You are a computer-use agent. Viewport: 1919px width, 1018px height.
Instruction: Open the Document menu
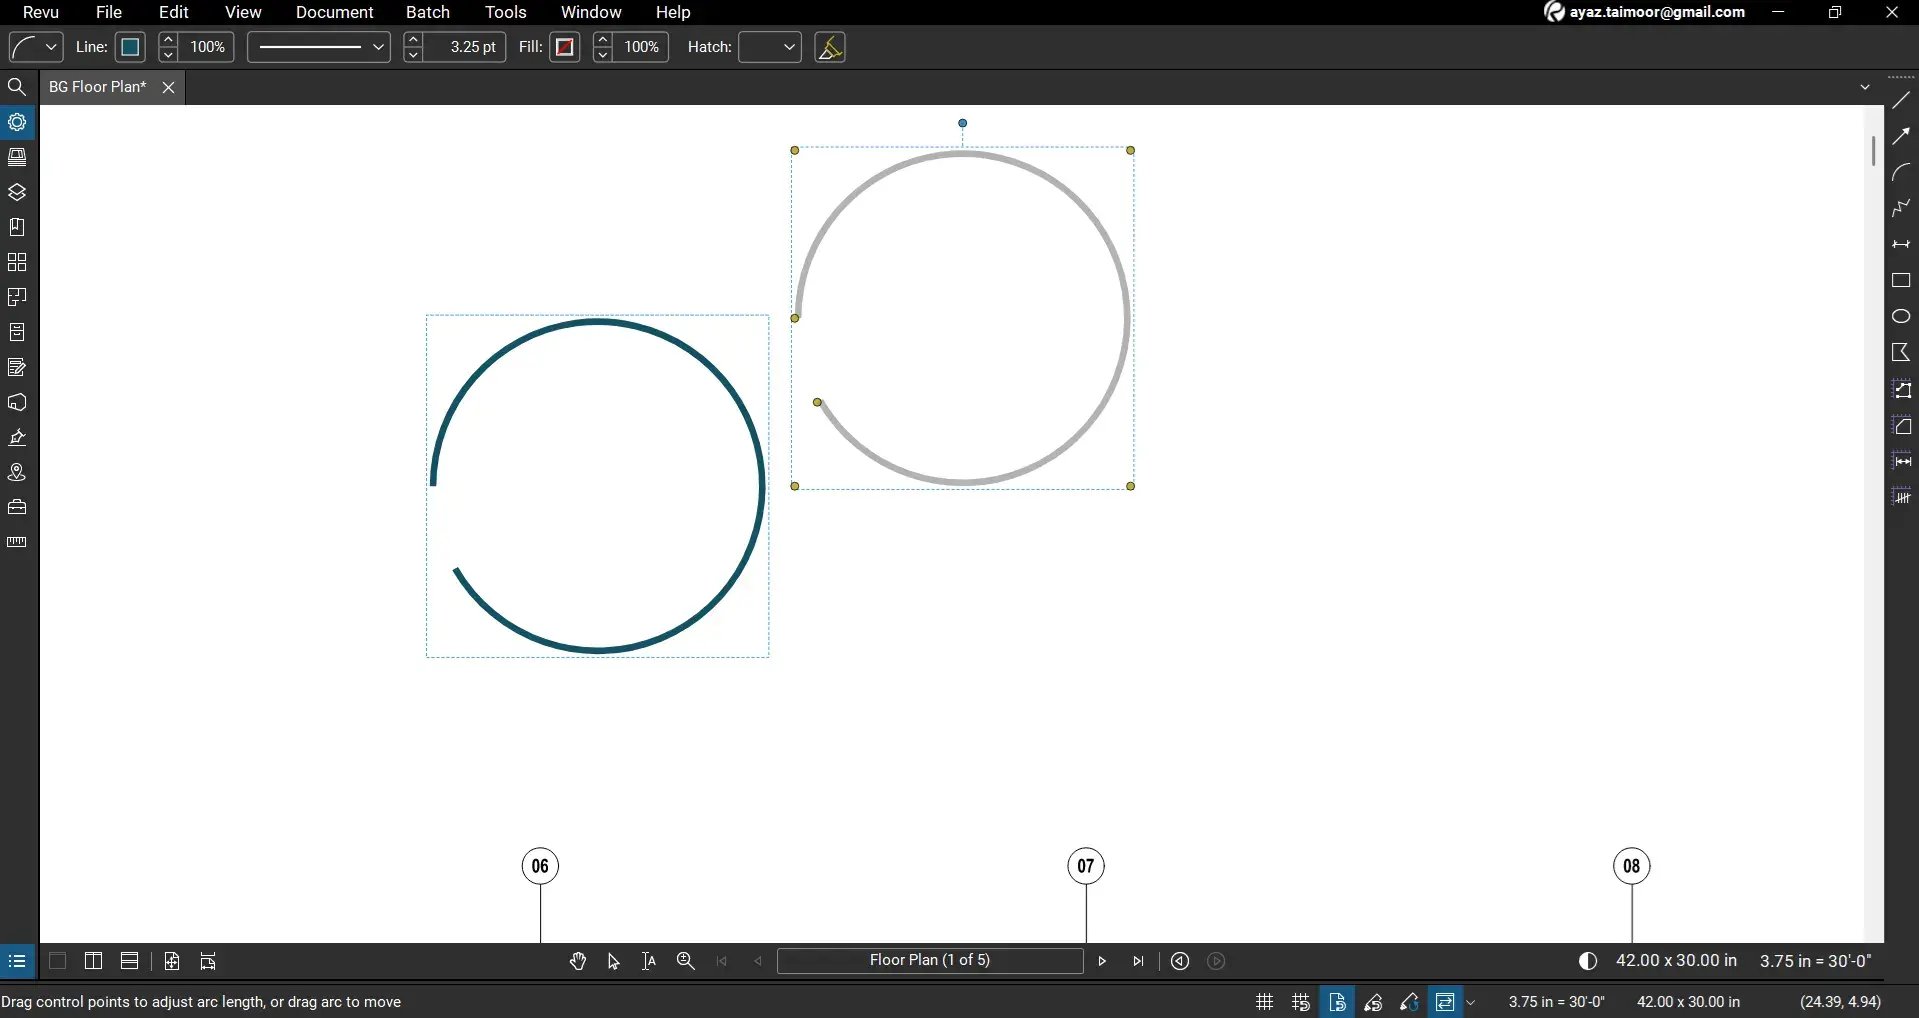[x=334, y=12]
